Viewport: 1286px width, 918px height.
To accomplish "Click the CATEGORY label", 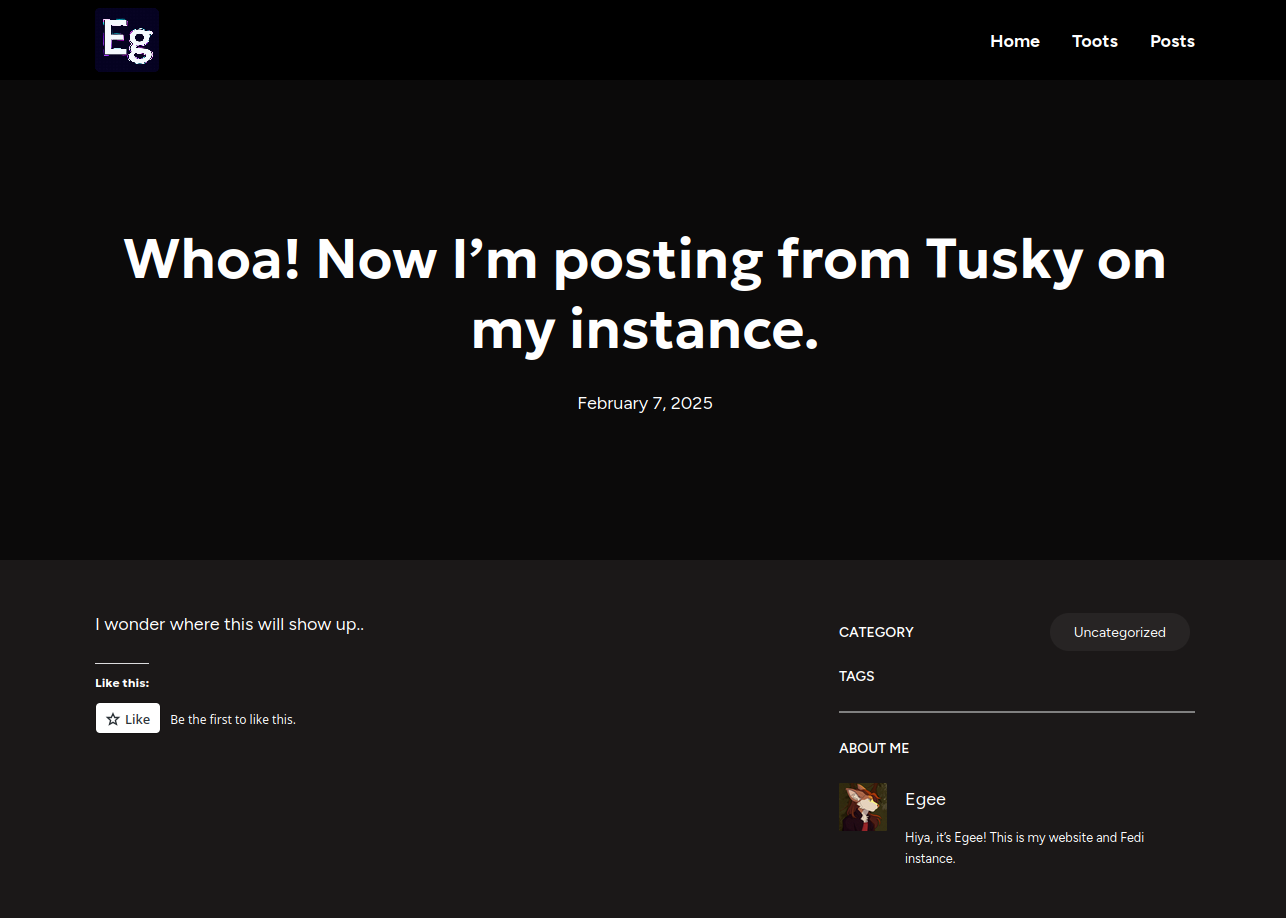I will pos(876,632).
